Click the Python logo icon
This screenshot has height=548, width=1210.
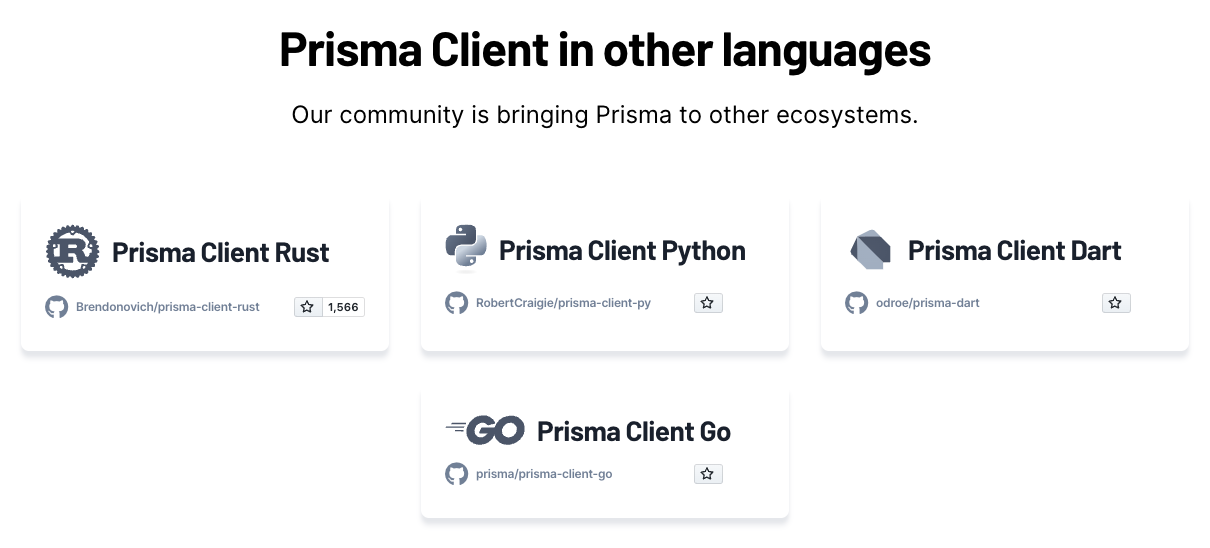[x=466, y=248]
